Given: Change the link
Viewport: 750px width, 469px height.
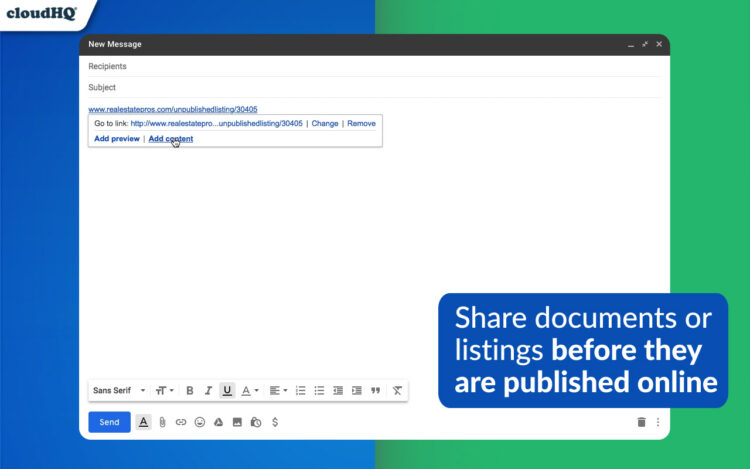Looking at the screenshot, I should 325,123.
